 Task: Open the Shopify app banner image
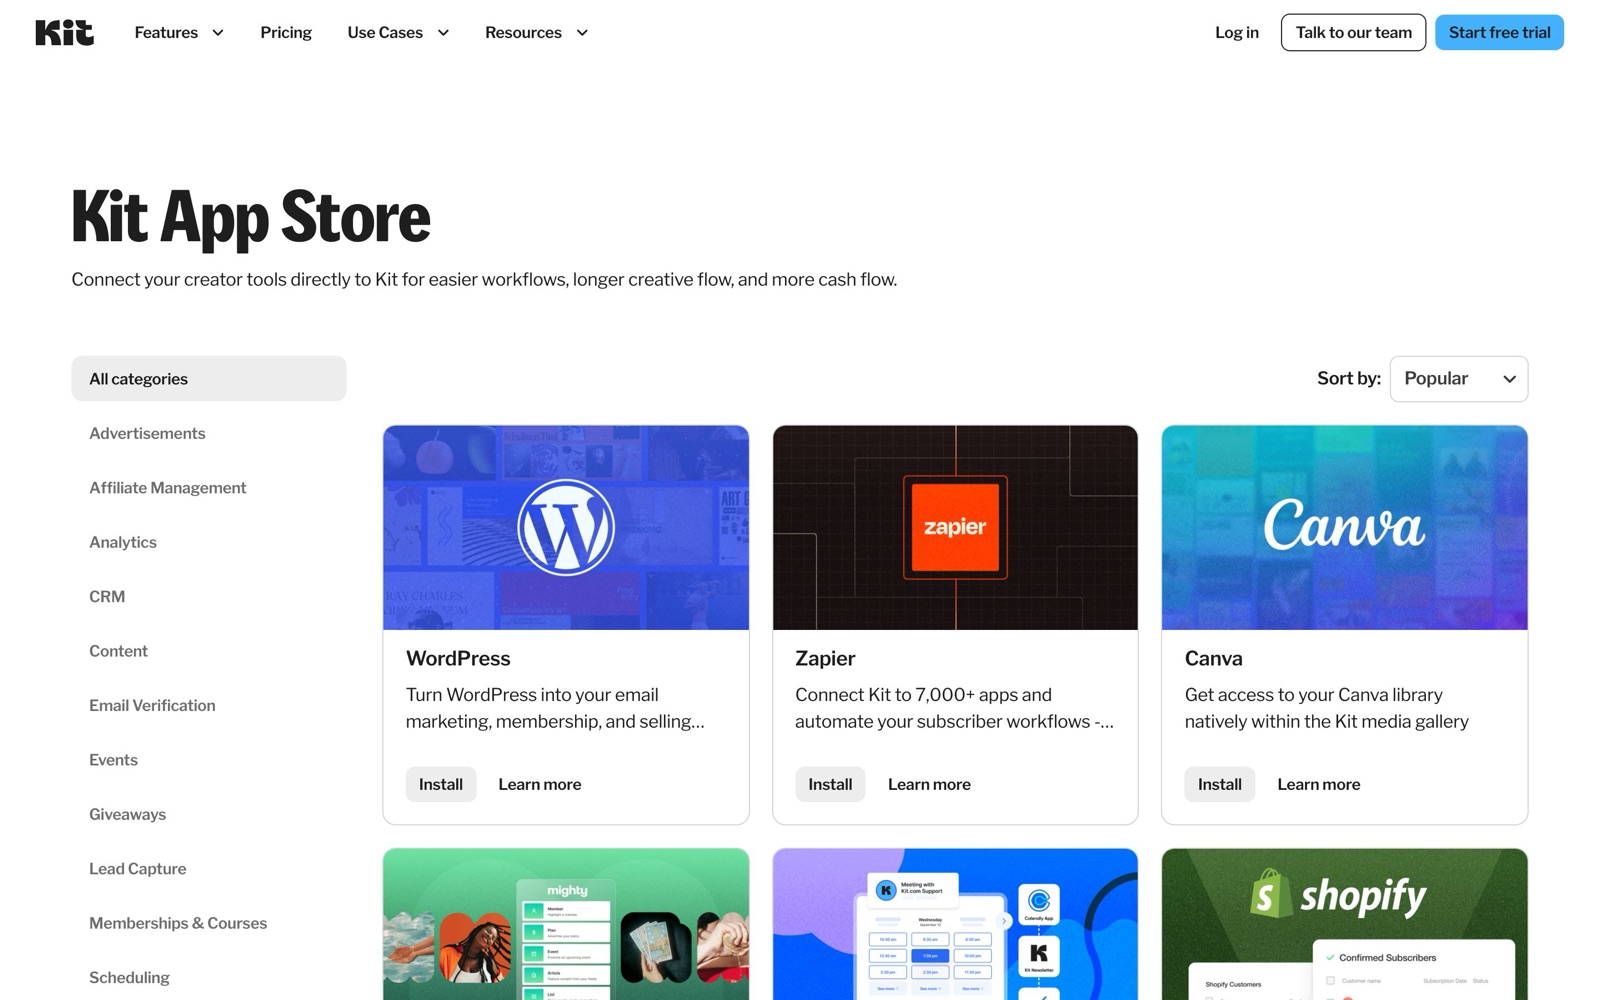point(1345,924)
